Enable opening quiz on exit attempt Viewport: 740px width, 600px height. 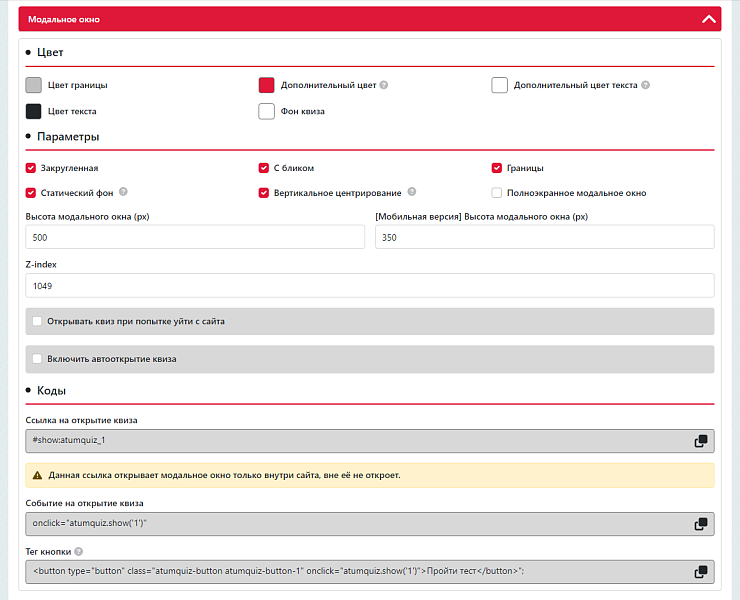tap(38, 321)
